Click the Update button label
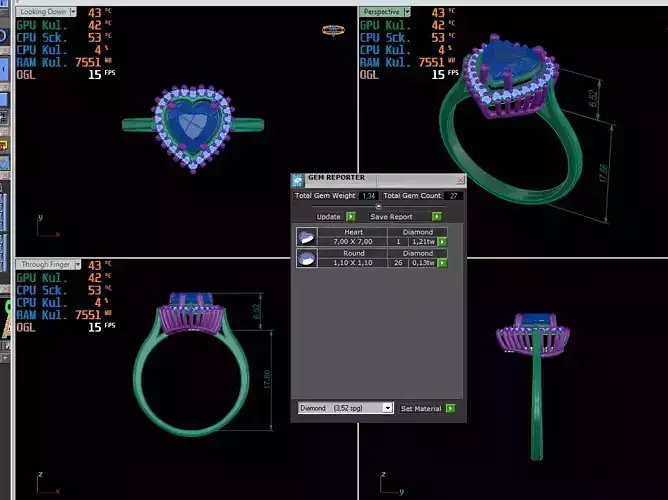 click(328, 217)
